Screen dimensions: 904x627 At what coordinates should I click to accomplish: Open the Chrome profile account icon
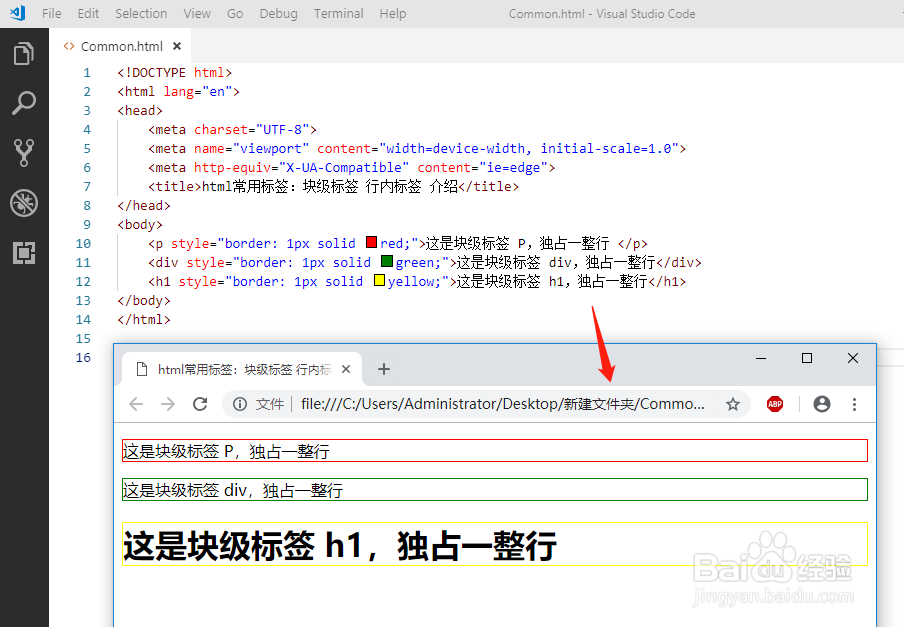[821, 404]
